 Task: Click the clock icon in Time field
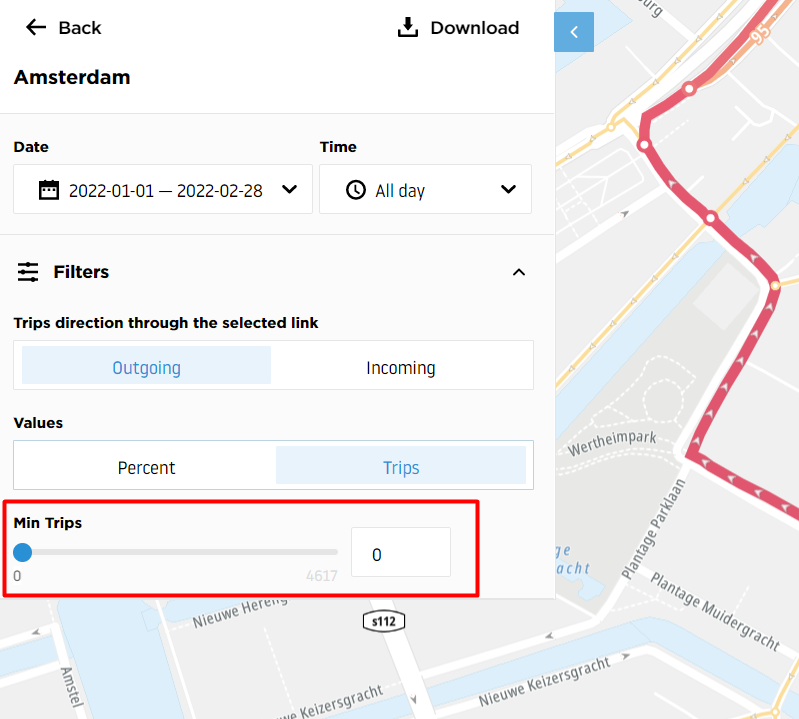(x=356, y=190)
